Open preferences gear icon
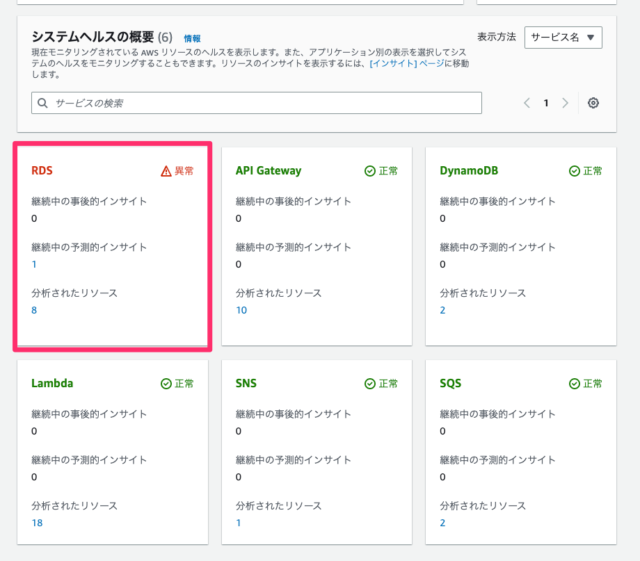 593,103
